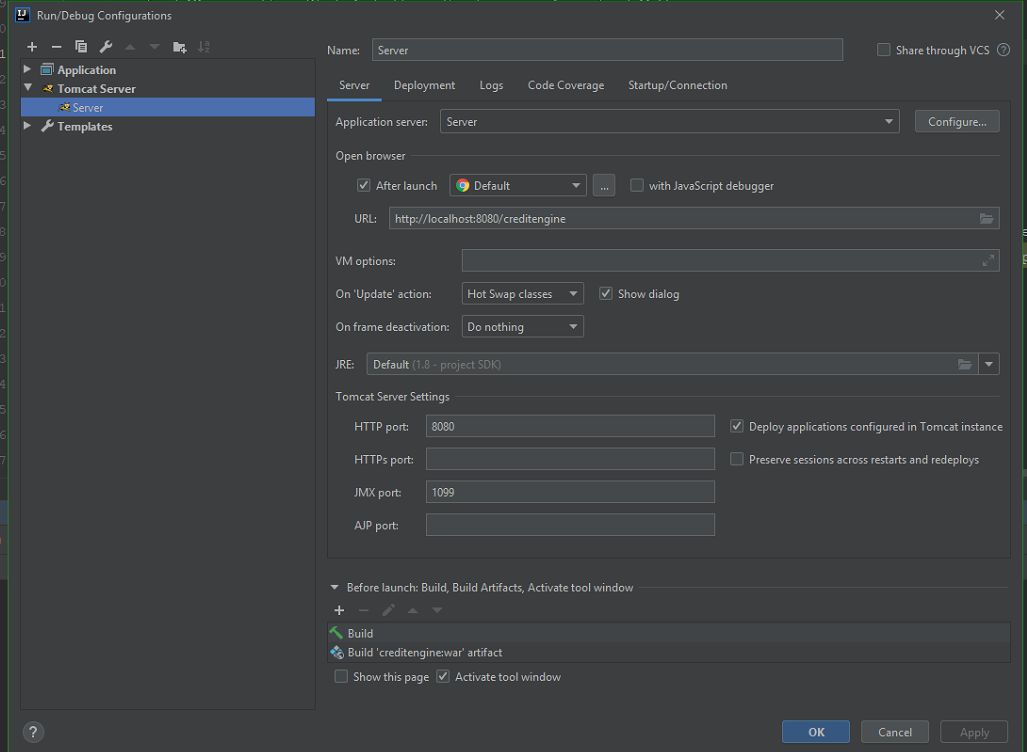Toggle Share through VCS checkbox
The width and height of the screenshot is (1027, 752).
[884, 50]
